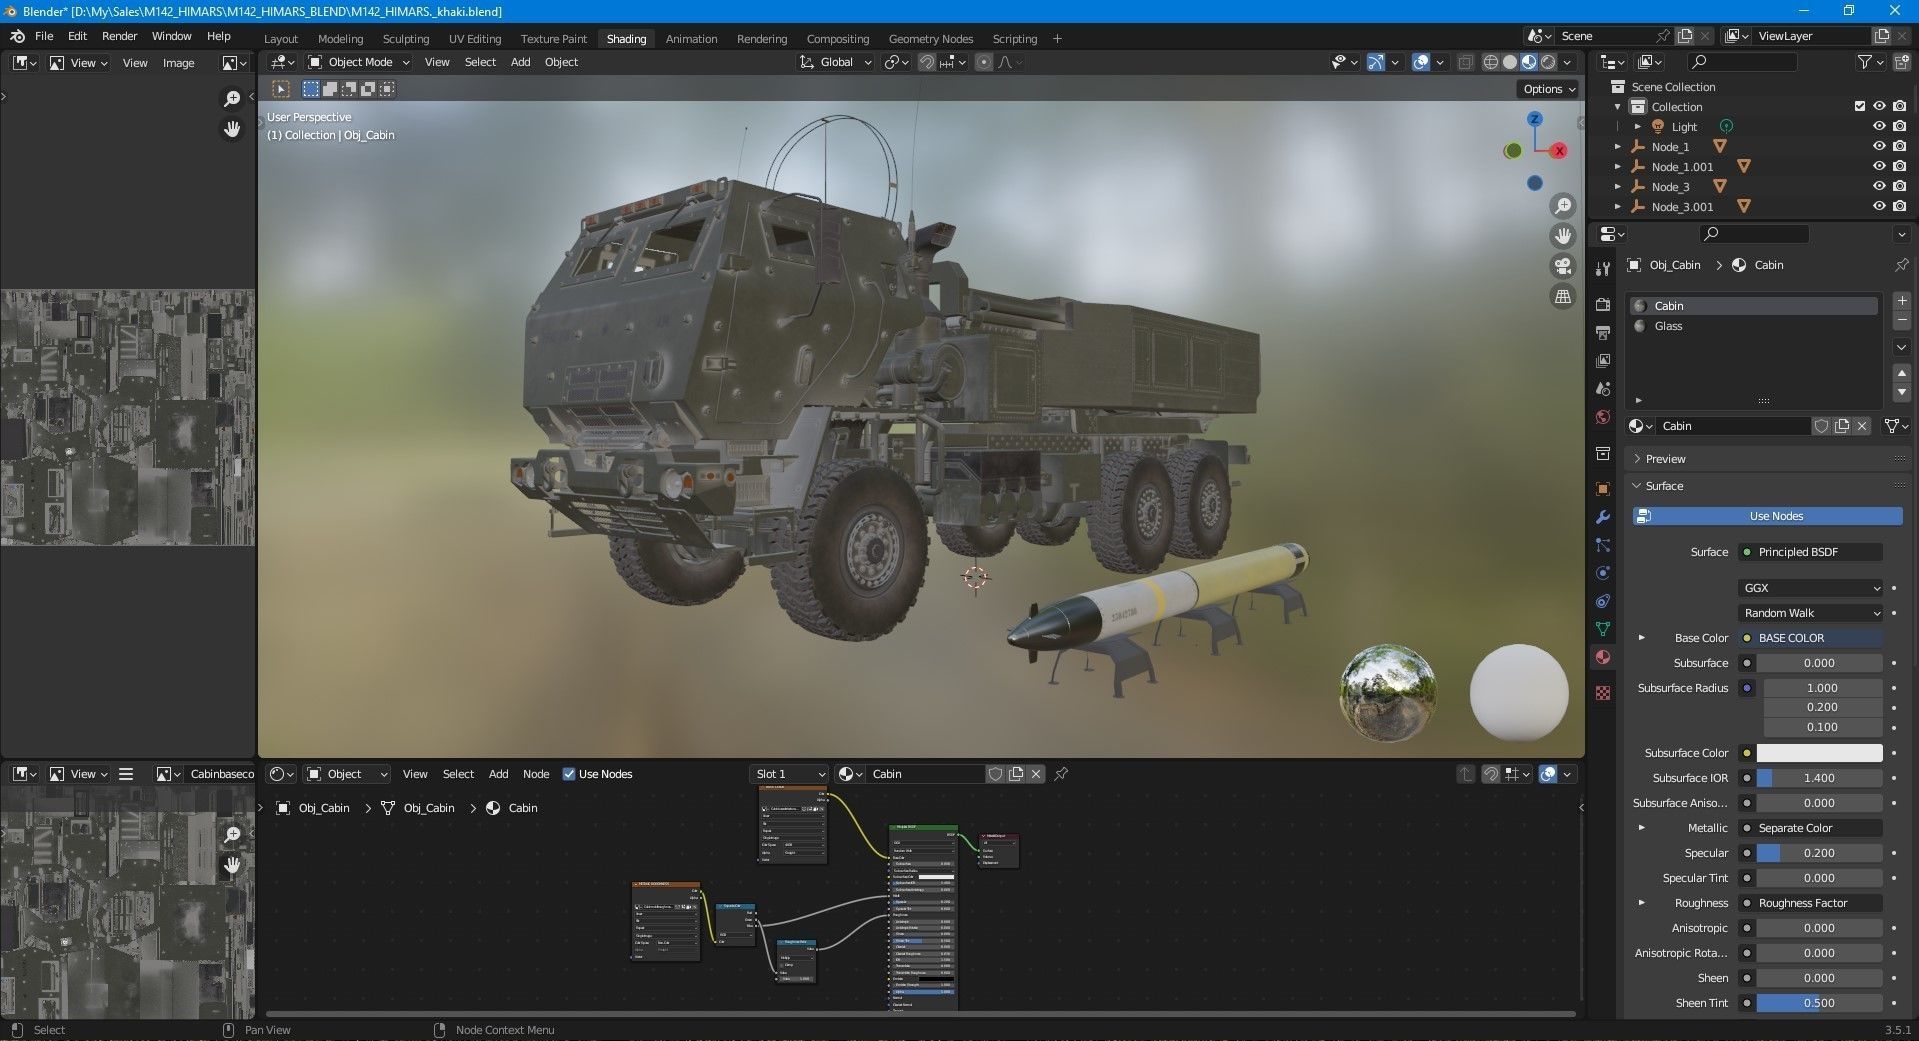Open the Render menu
The width and height of the screenshot is (1919, 1041).
click(x=119, y=36)
